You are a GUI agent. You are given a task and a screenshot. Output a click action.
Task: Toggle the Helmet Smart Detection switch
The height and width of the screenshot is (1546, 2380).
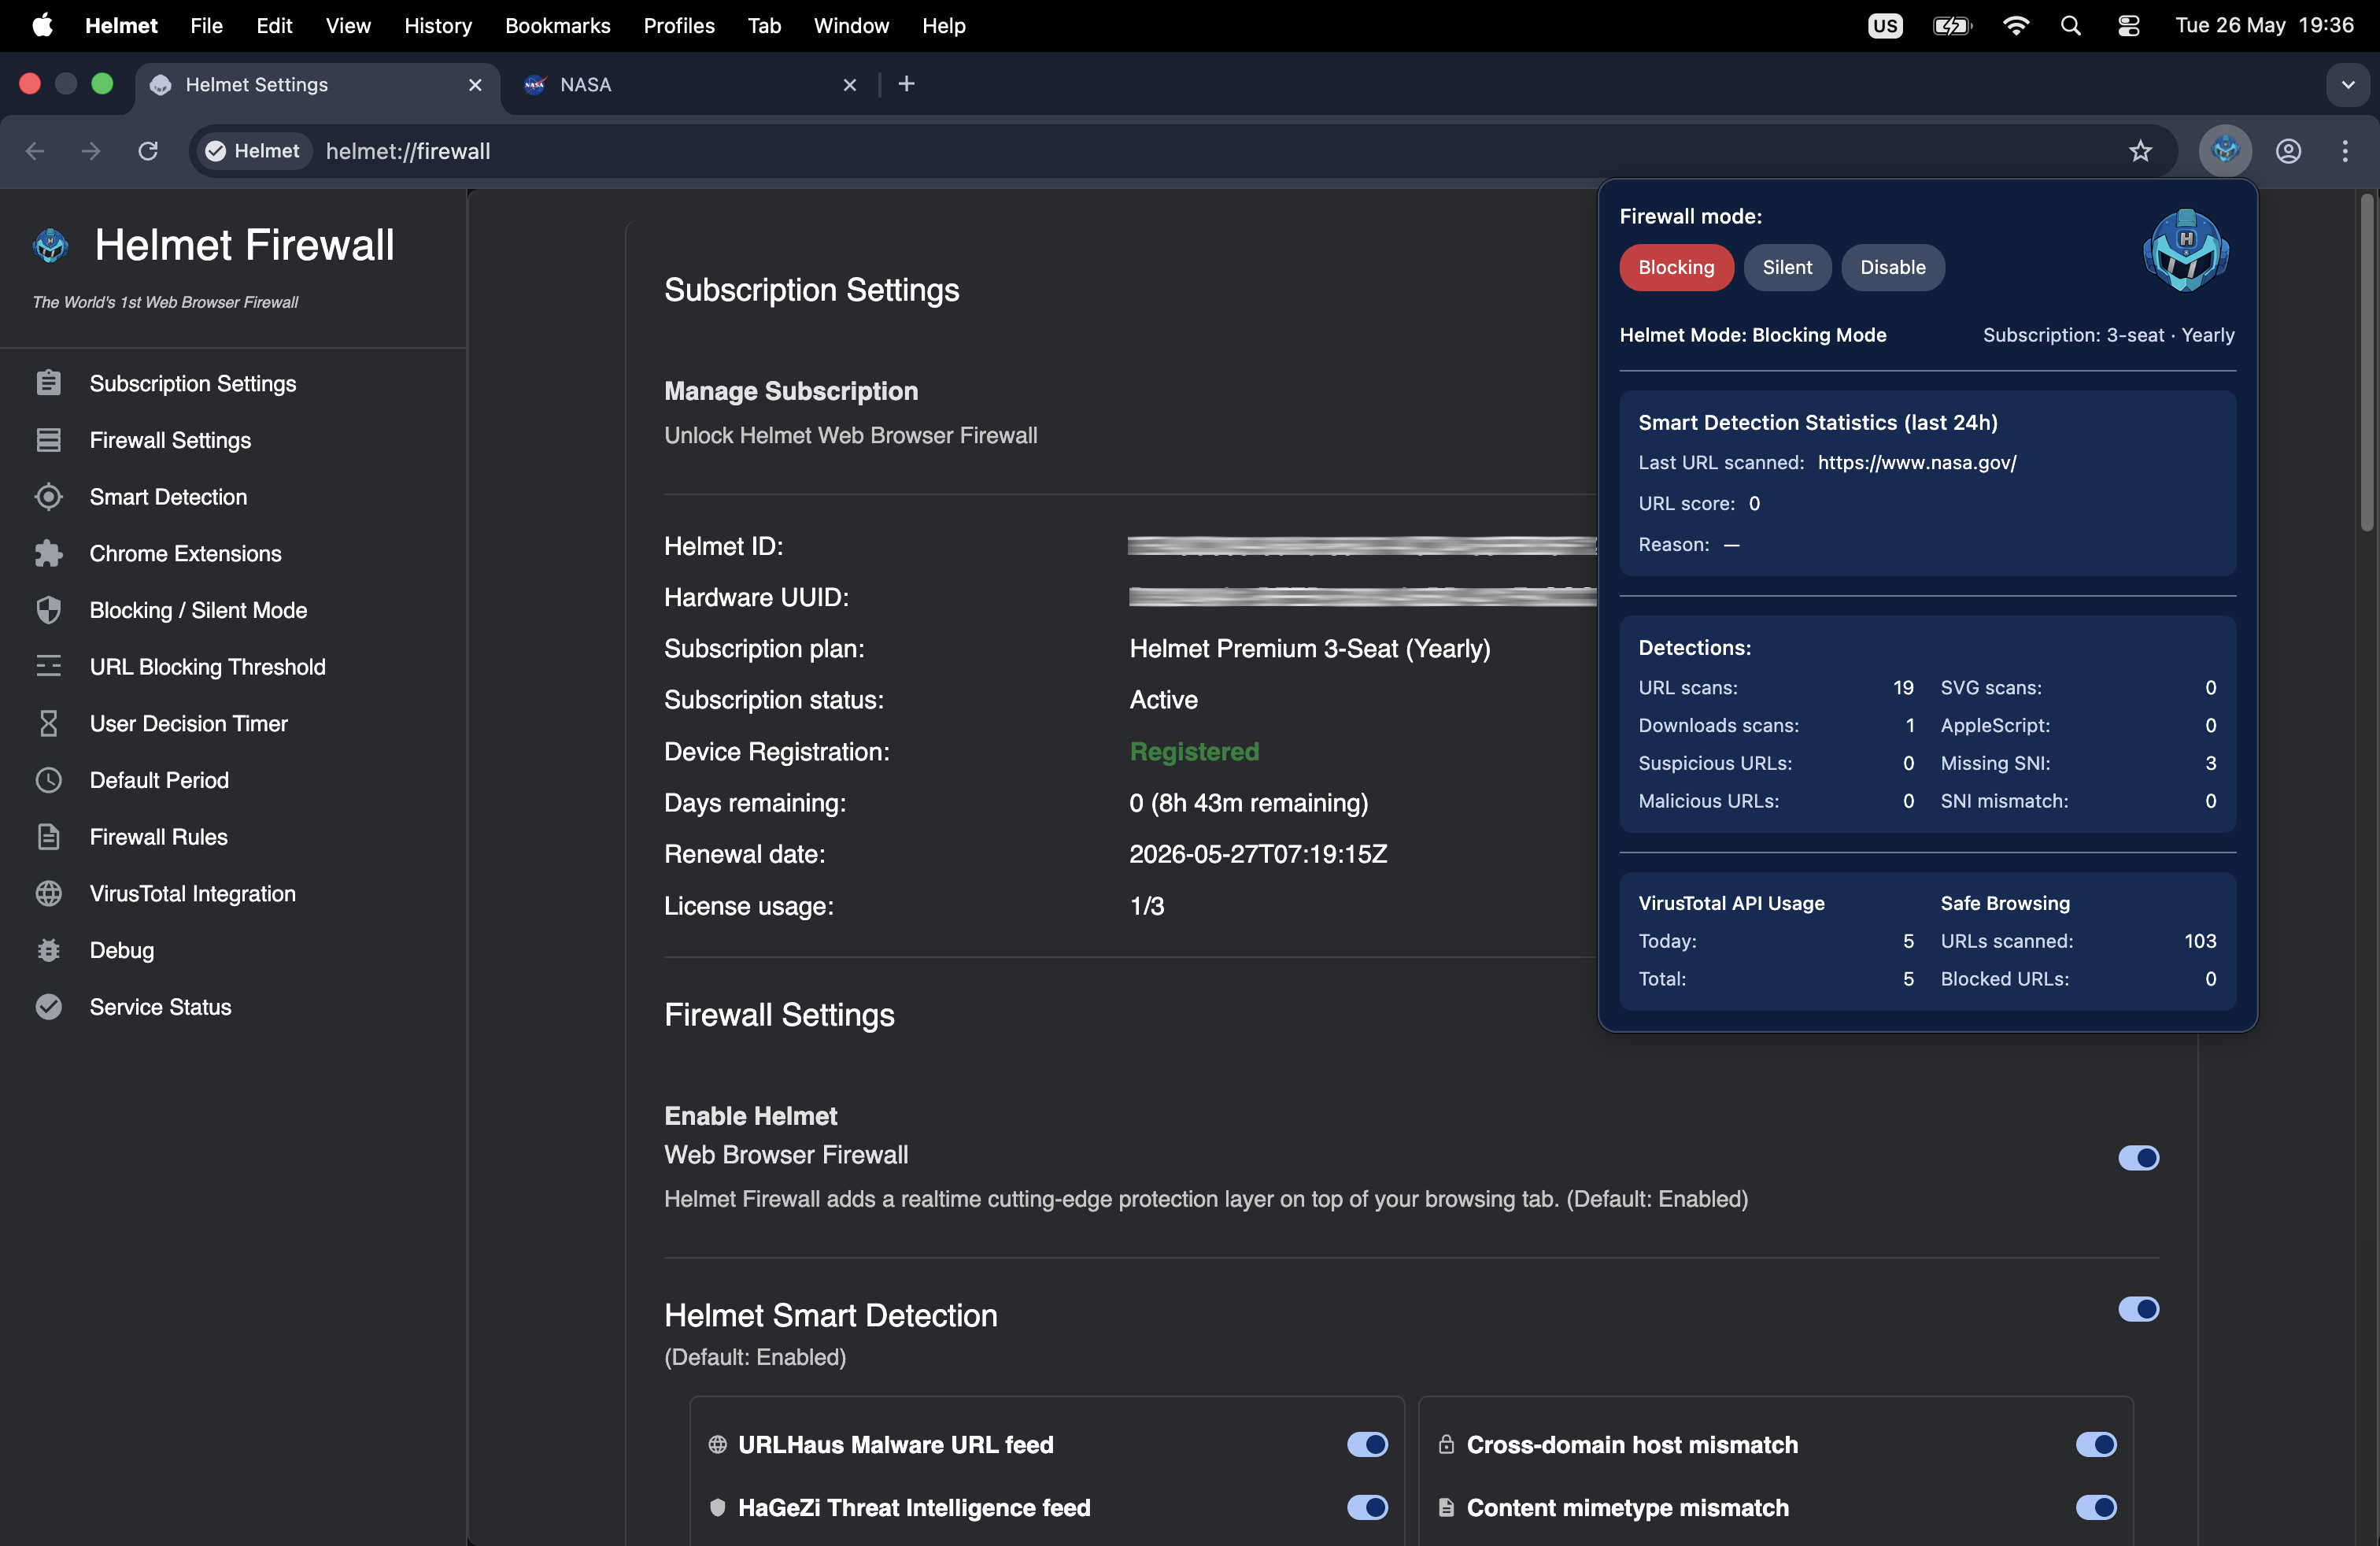tap(2139, 1309)
